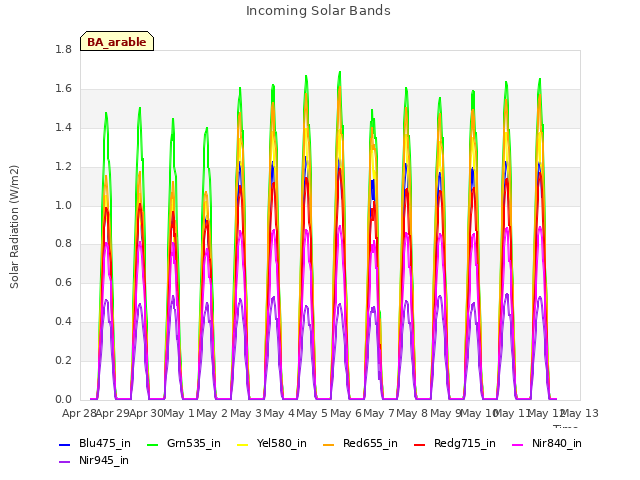Click the Blu475_in legend label
640x480 pixels.
105,443
